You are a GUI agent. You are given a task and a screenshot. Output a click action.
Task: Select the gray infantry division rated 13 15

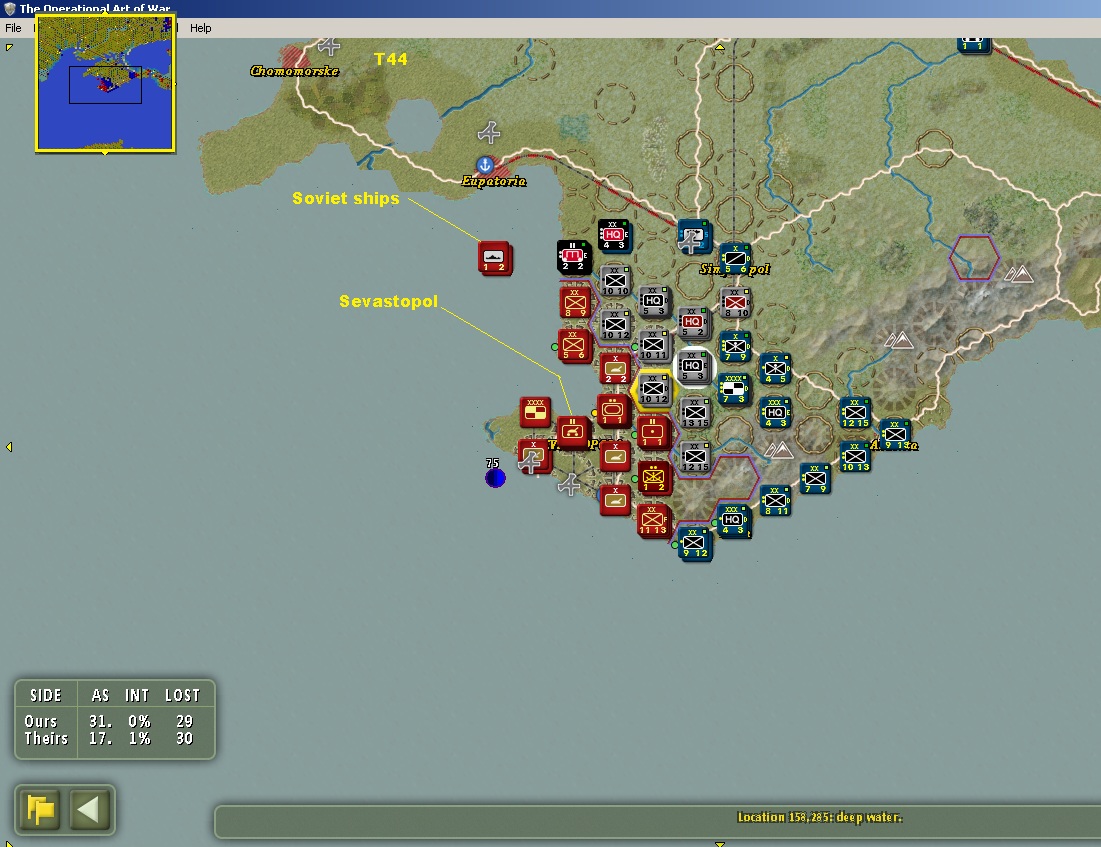[x=694, y=412]
